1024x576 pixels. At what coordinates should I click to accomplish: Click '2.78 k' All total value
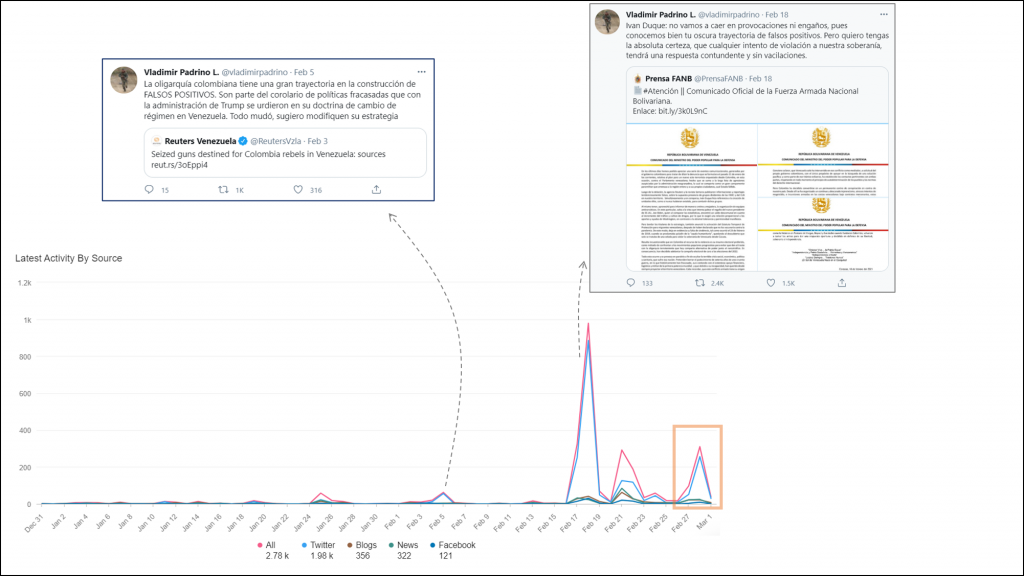point(277,556)
